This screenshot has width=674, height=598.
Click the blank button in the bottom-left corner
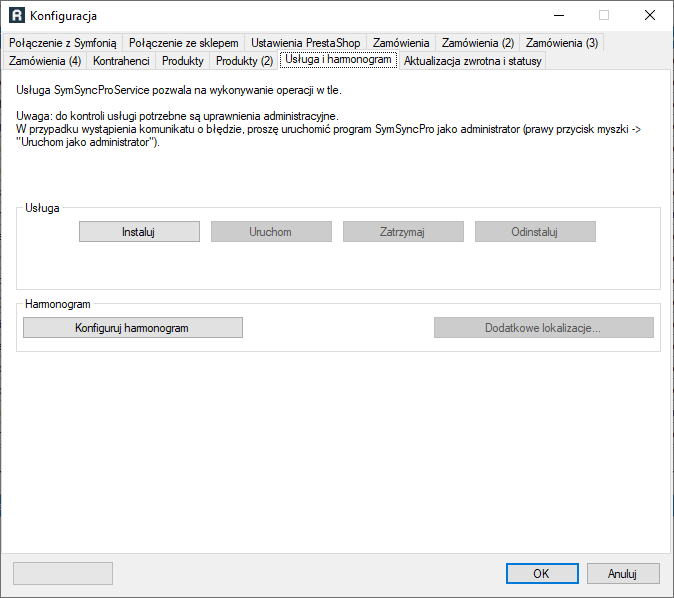pos(63,573)
